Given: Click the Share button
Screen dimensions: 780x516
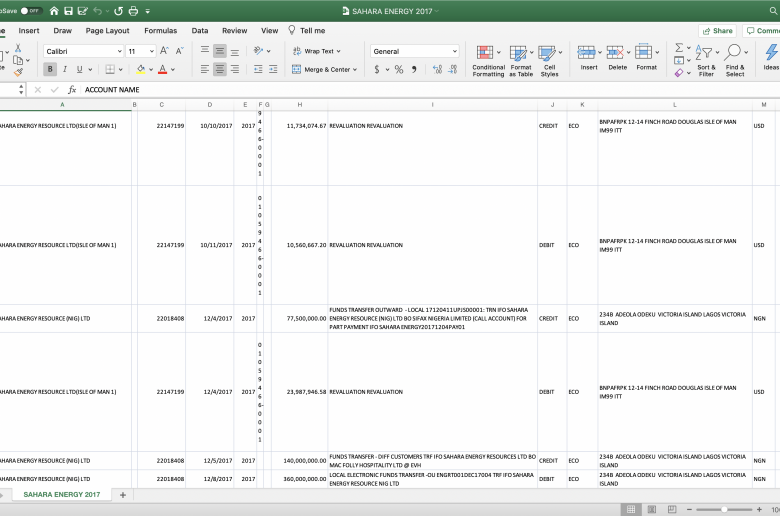Looking at the screenshot, I should coord(717,30).
